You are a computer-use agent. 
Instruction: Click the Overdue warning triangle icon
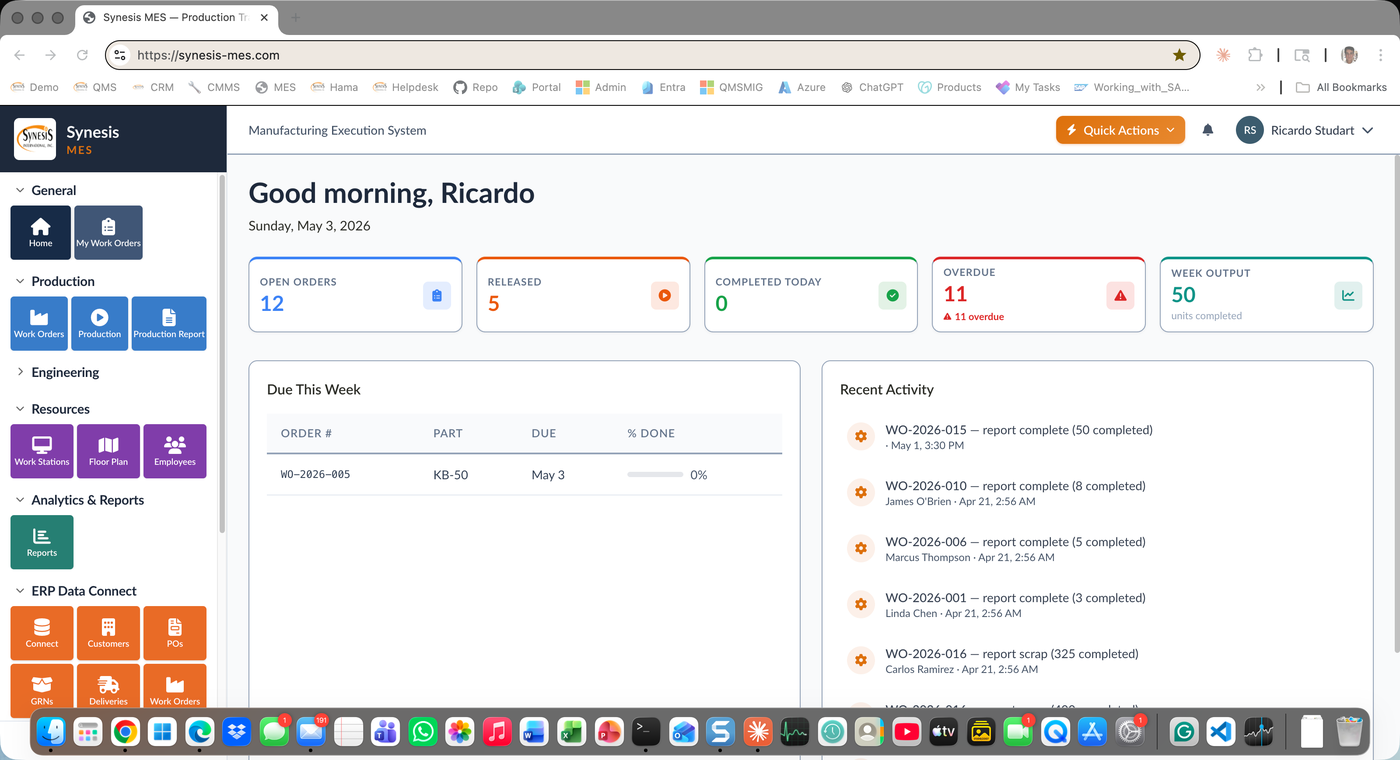1120,295
